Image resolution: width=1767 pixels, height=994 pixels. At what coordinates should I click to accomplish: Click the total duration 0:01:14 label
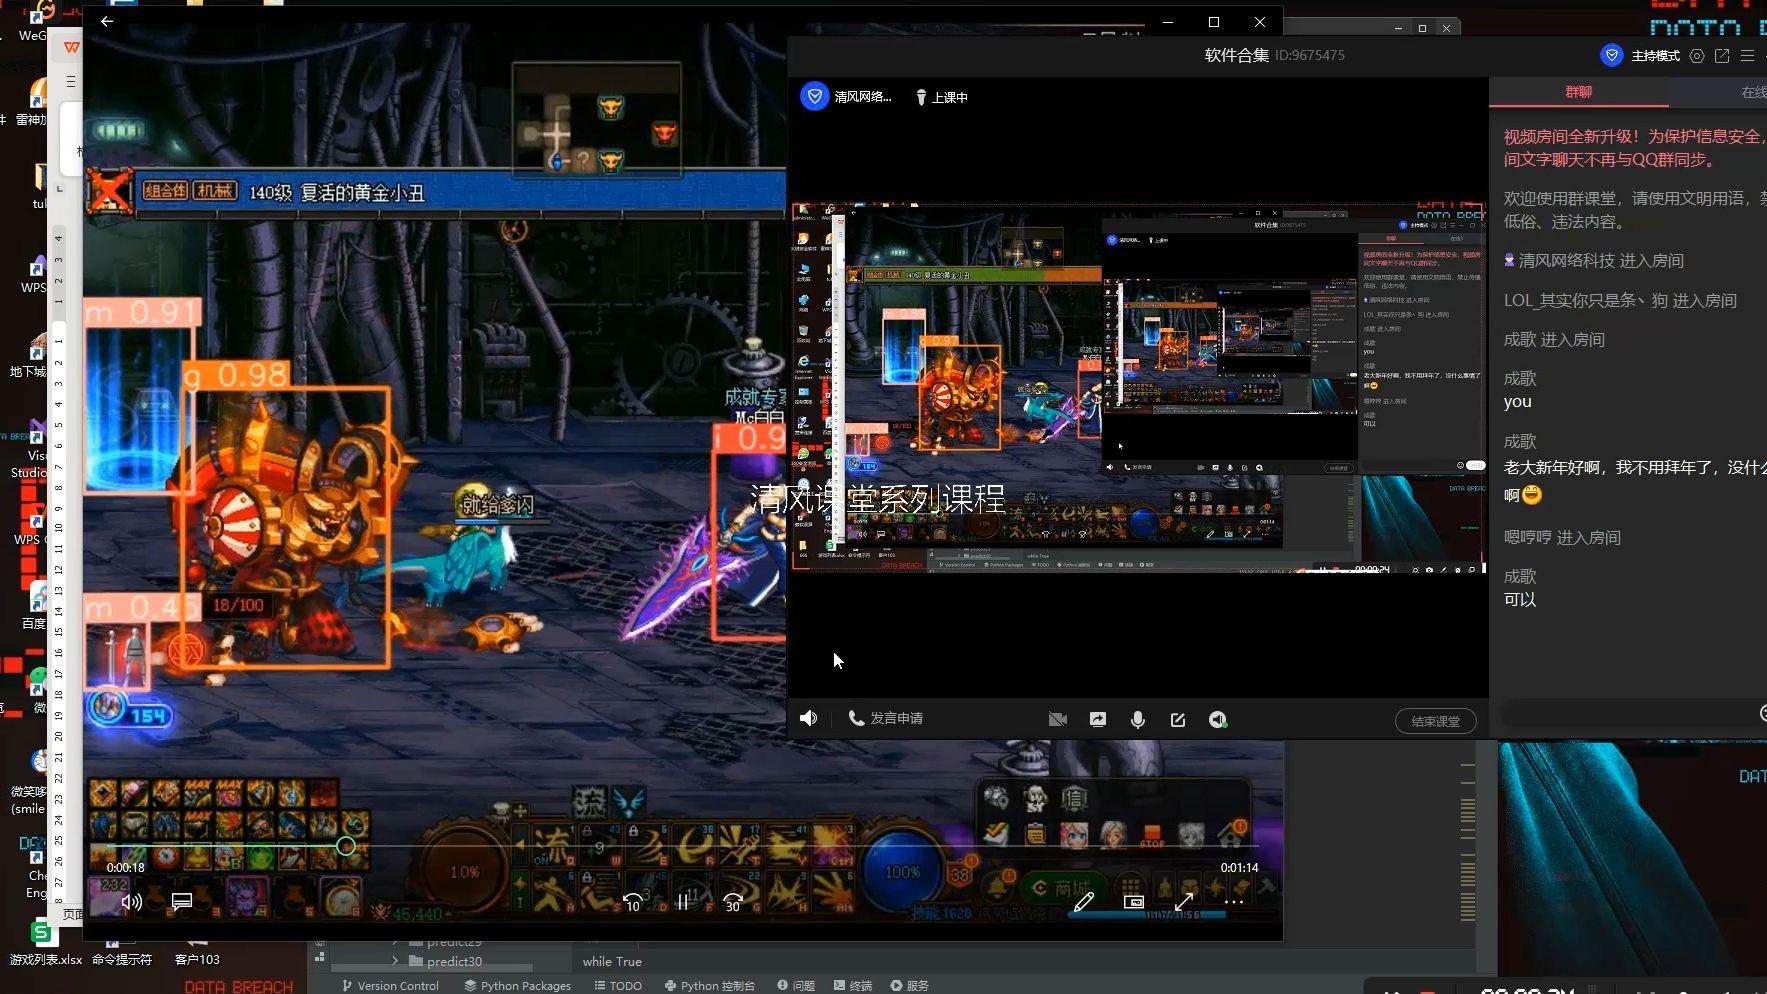[x=1239, y=868]
